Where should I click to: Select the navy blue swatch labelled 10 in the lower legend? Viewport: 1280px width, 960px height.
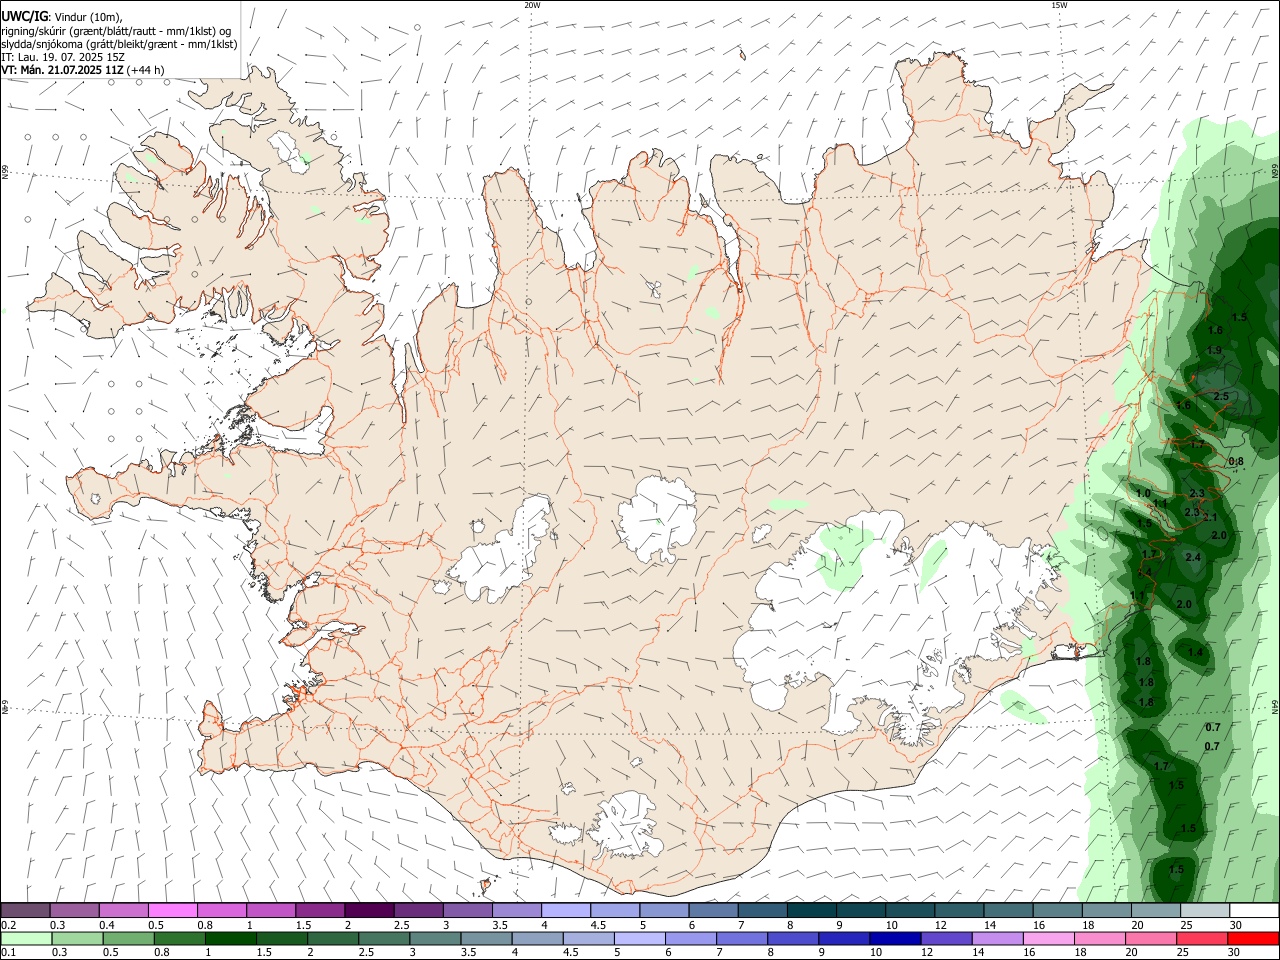click(x=893, y=939)
